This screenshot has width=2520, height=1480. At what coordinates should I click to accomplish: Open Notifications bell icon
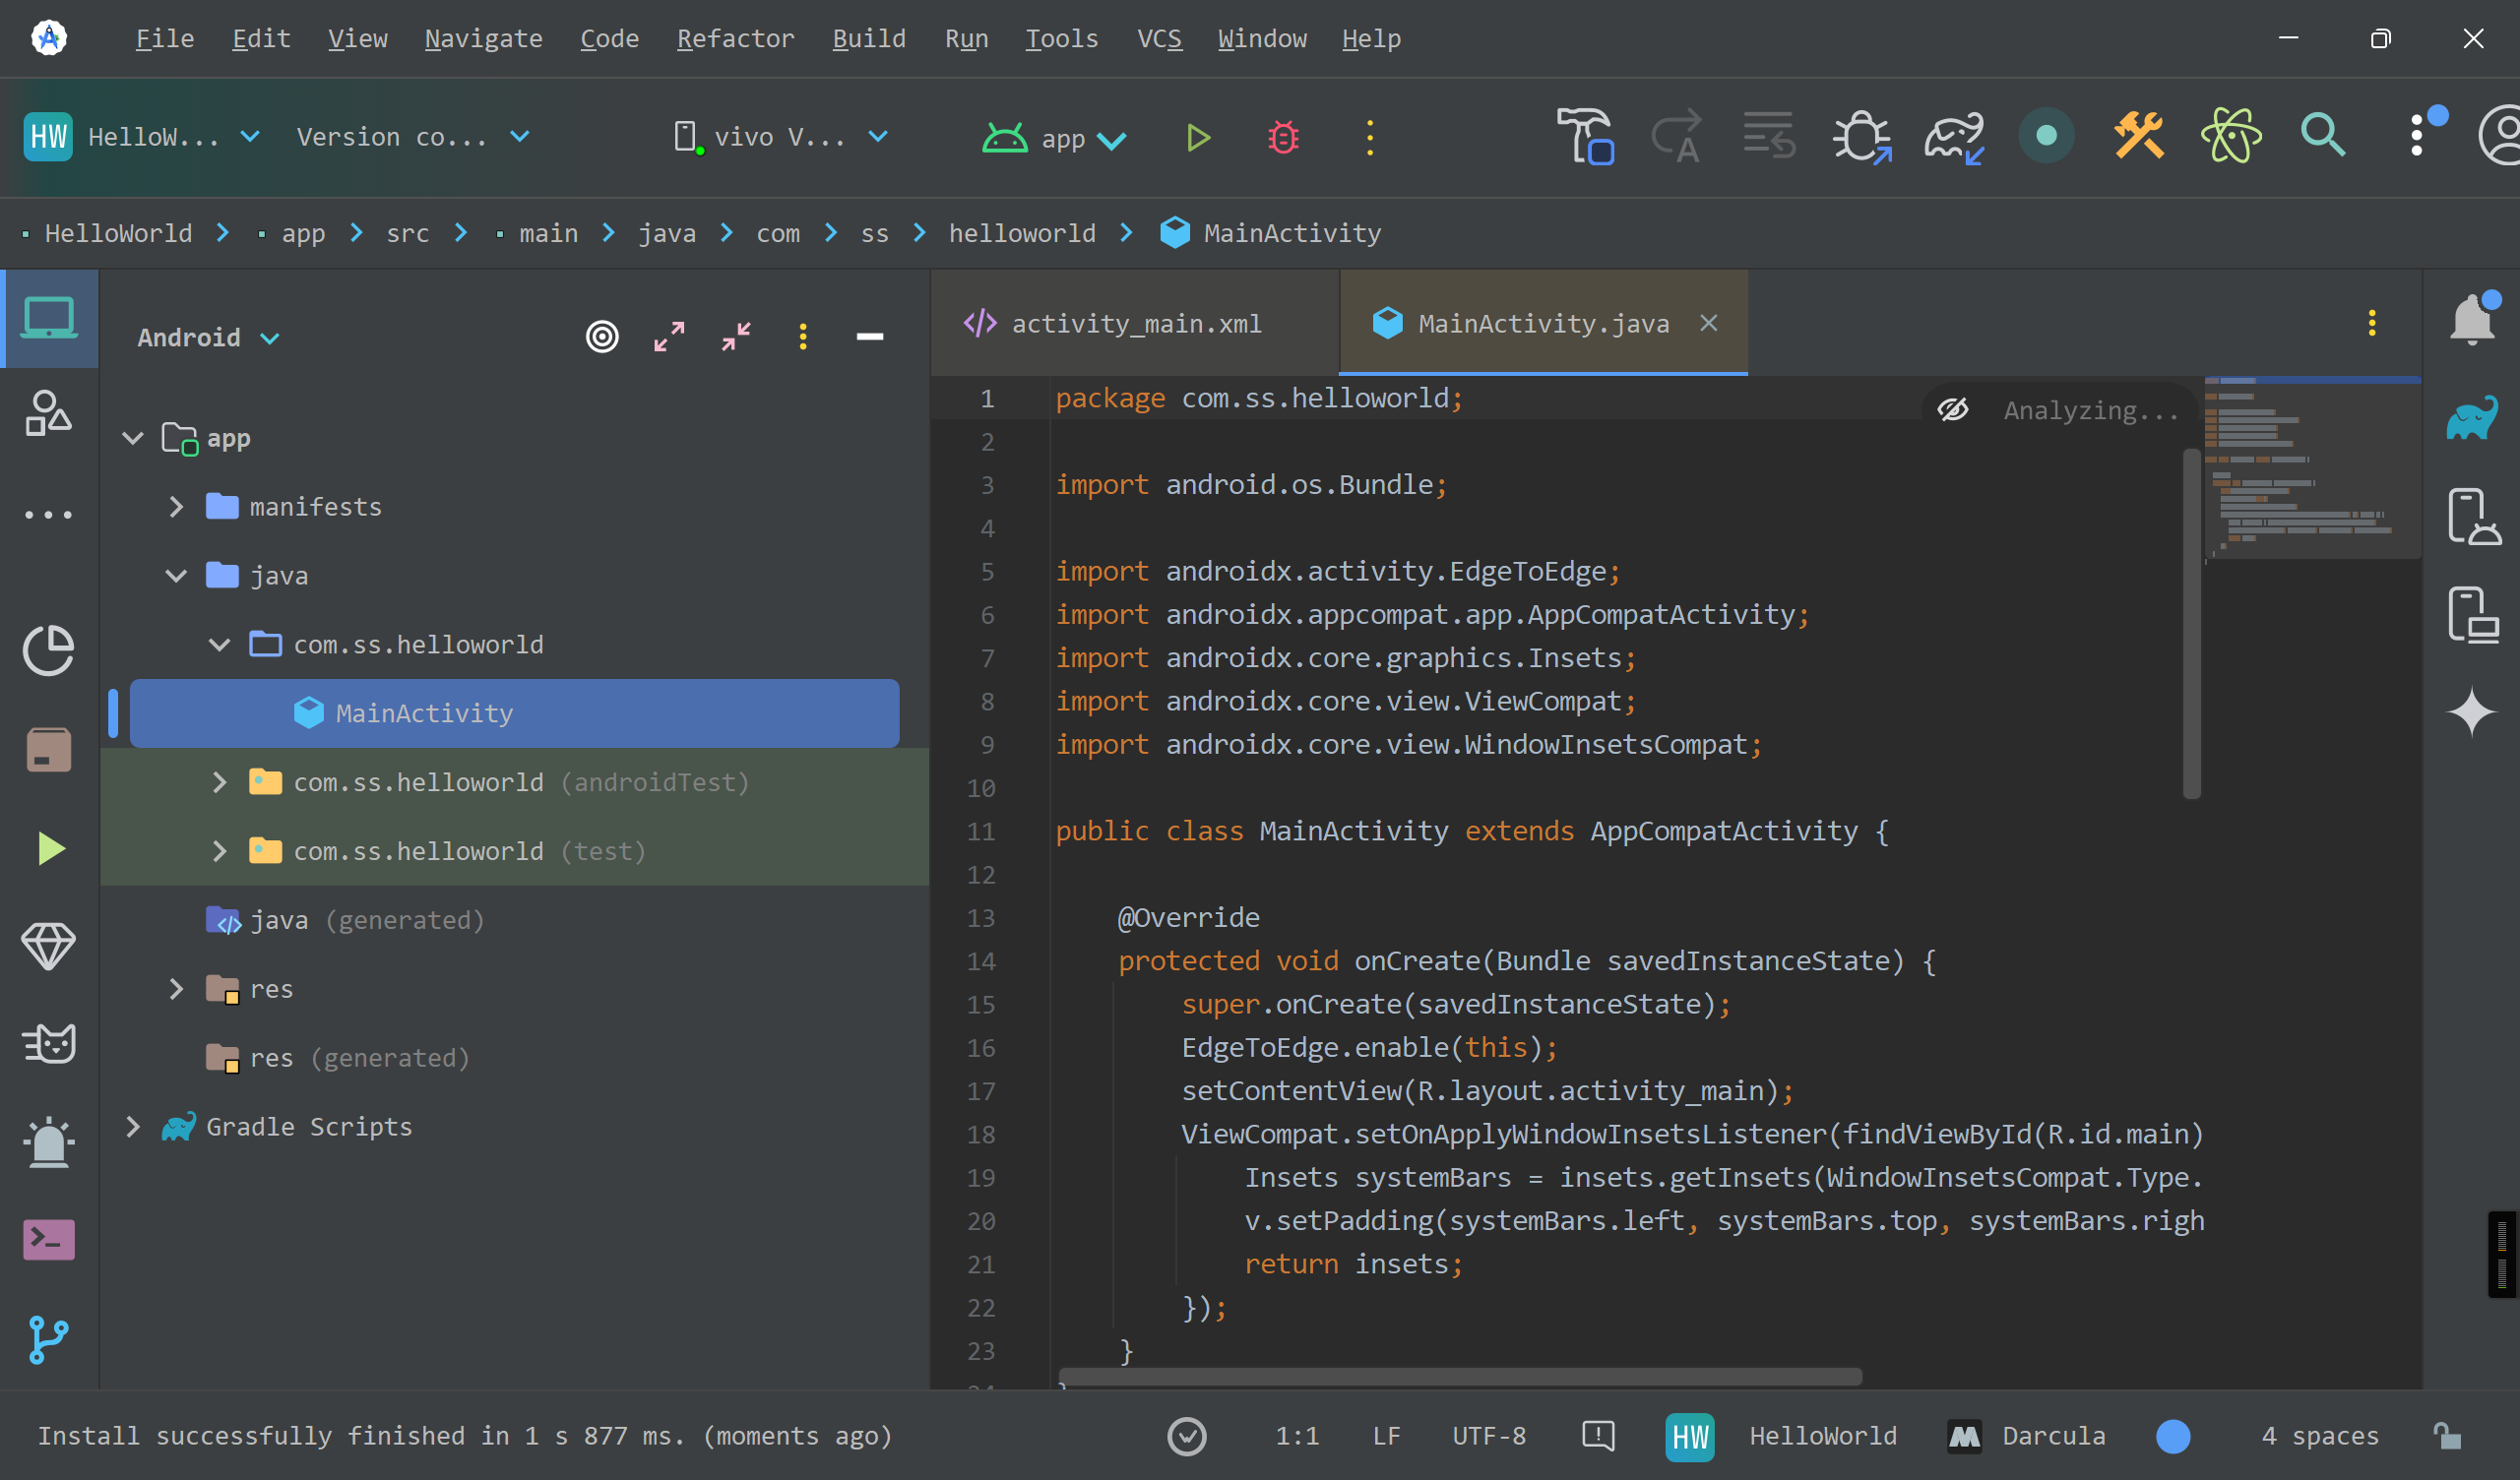pos(2472,319)
